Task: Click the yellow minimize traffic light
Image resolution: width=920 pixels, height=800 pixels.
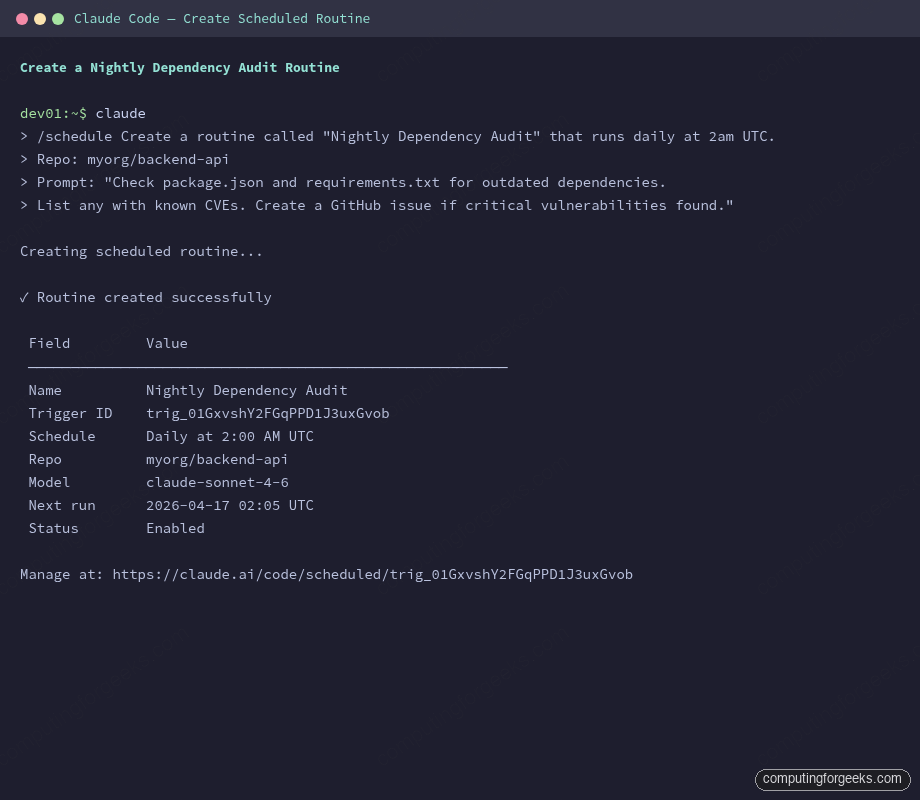Action: tap(40, 18)
